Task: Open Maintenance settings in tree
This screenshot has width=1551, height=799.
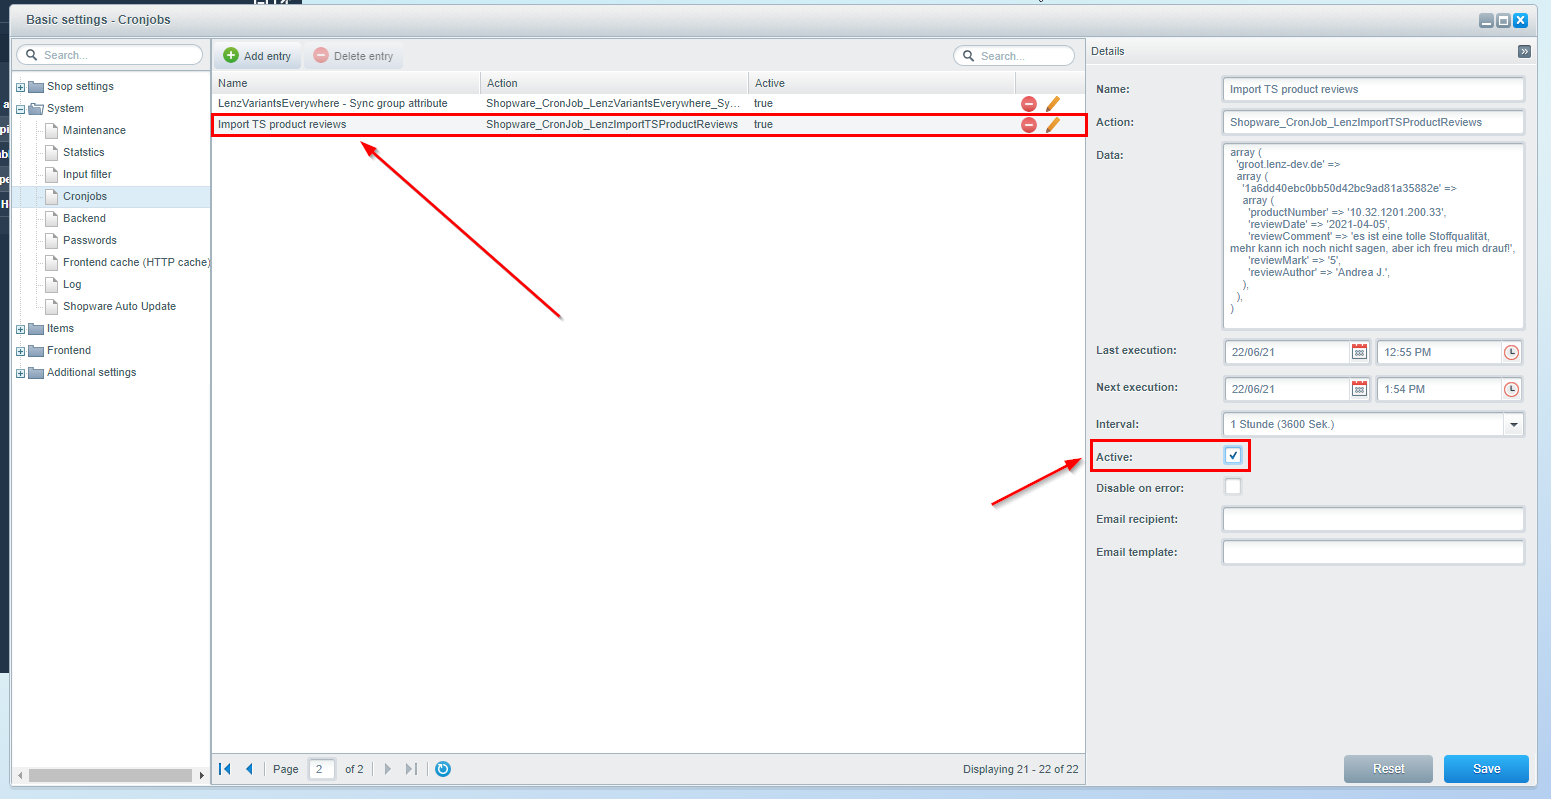Action: click(94, 130)
